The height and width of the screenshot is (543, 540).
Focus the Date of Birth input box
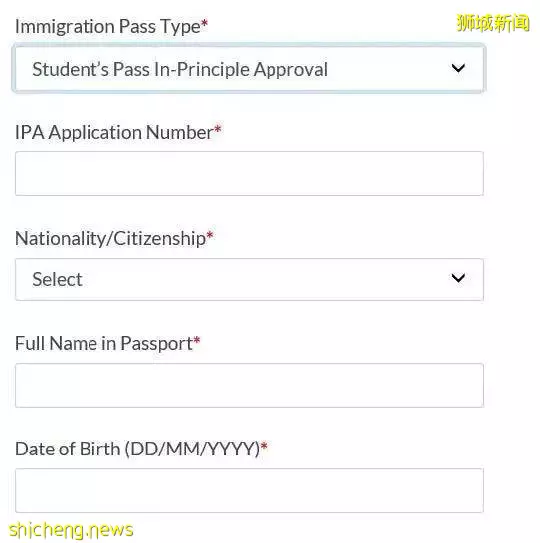click(x=249, y=490)
